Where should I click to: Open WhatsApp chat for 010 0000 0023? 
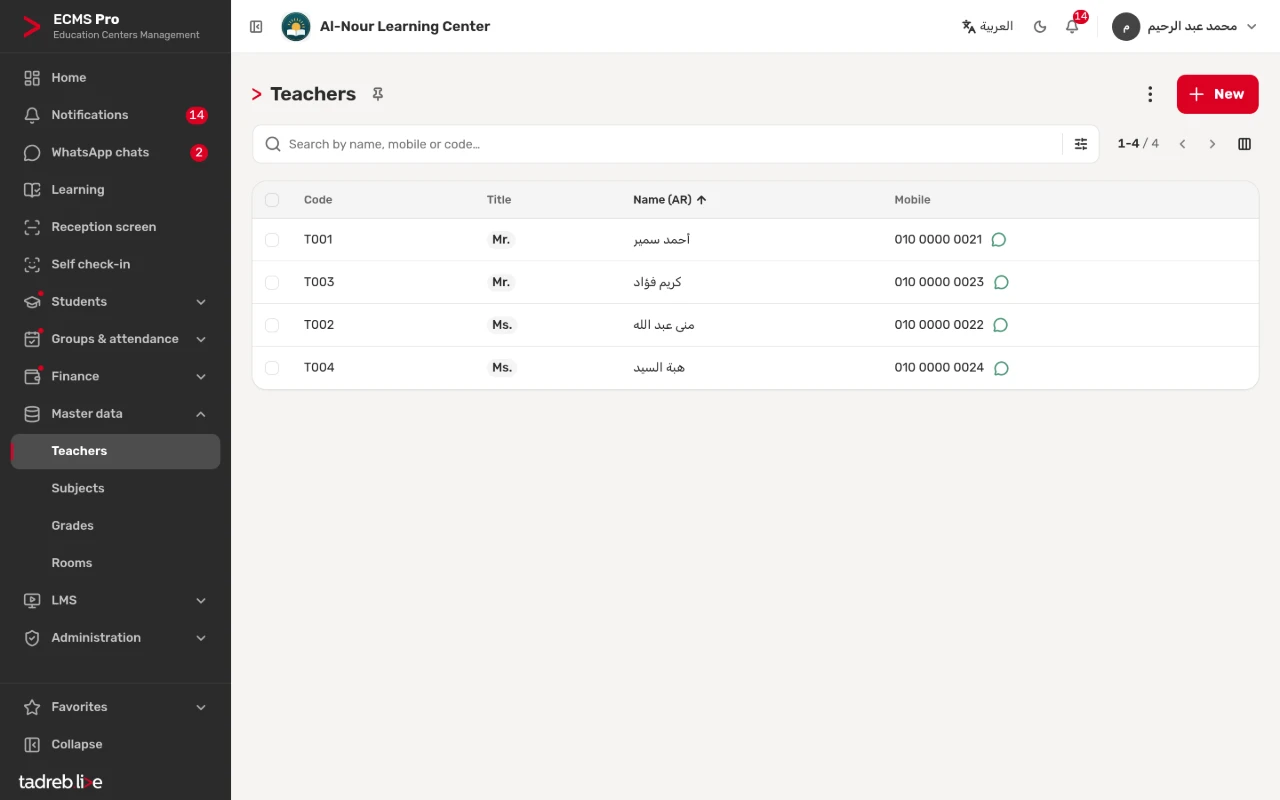(1001, 283)
